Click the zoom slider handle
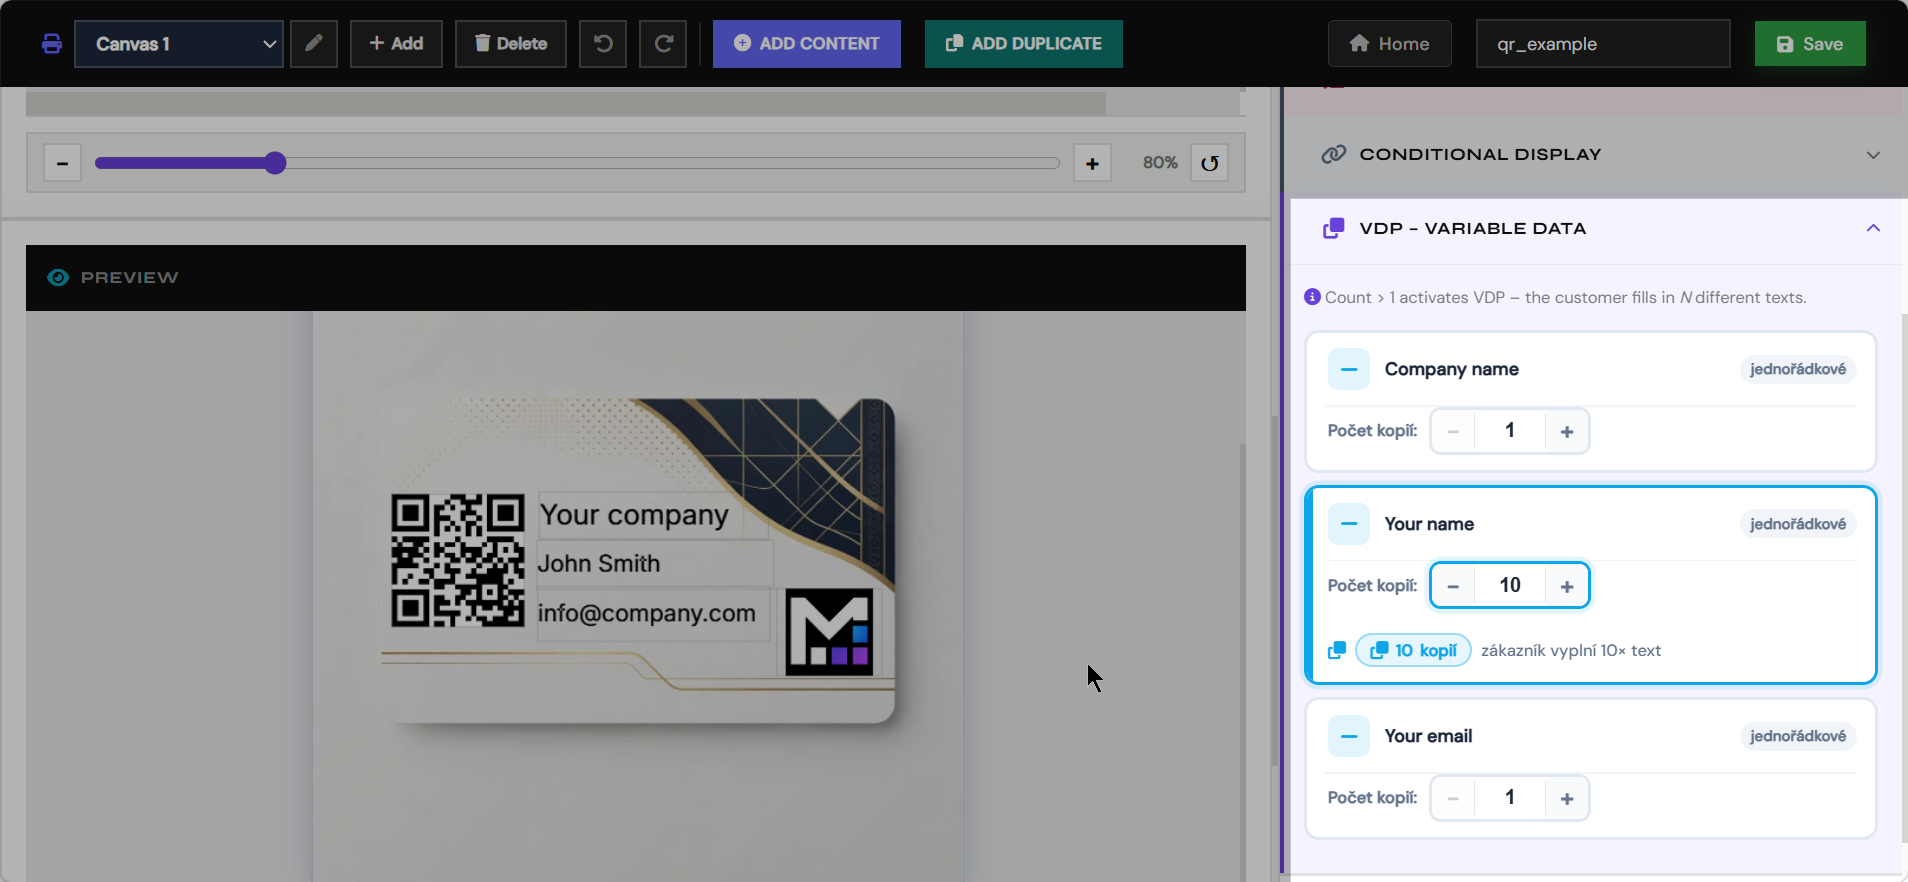Image resolution: width=1908 pixels, height=882 pixels. [x=275, y=163]
